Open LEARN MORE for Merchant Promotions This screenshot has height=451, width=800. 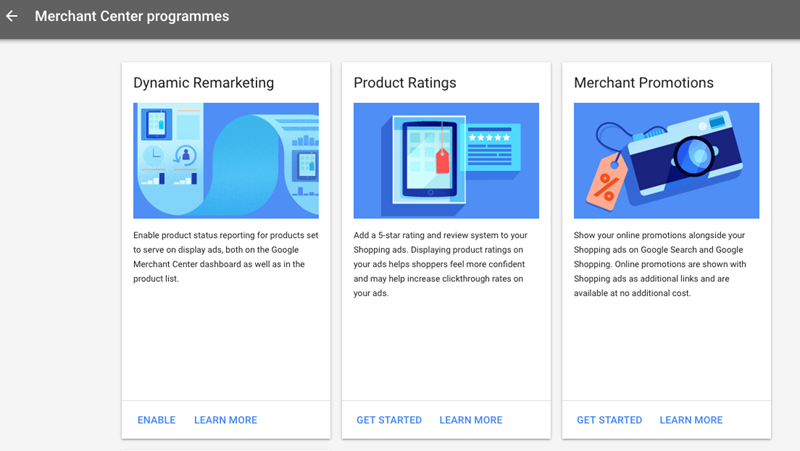pyautogui.click(x=691, y=420)
